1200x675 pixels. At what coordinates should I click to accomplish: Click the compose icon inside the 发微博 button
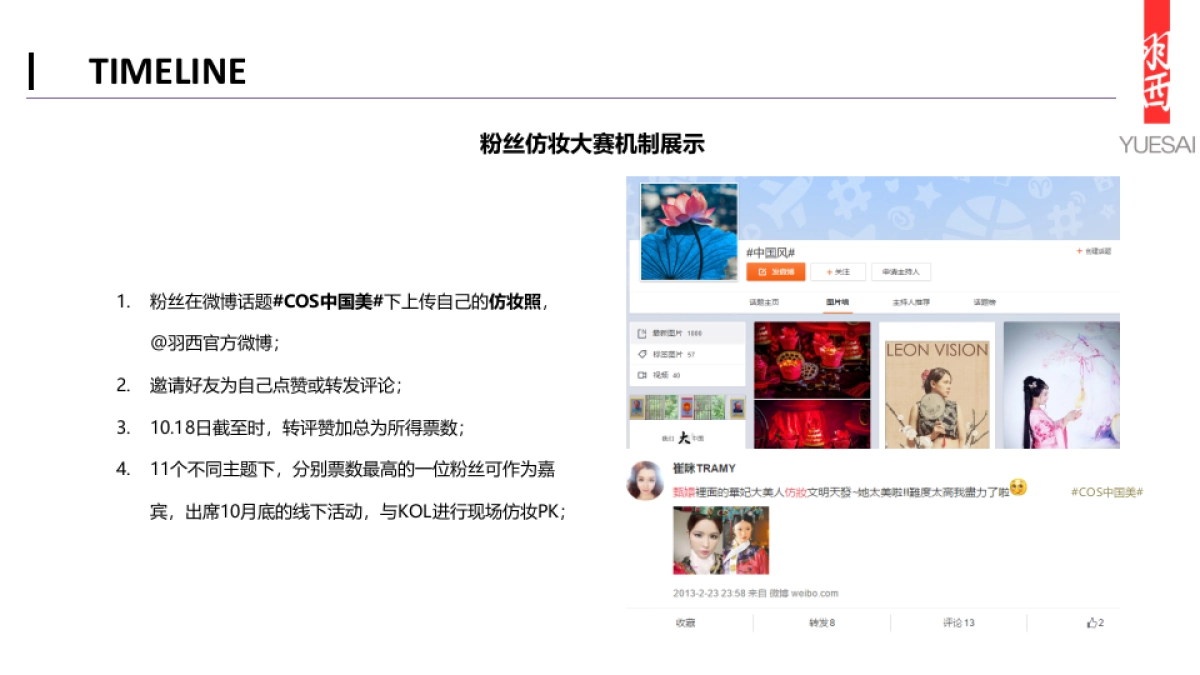point(763,271)
